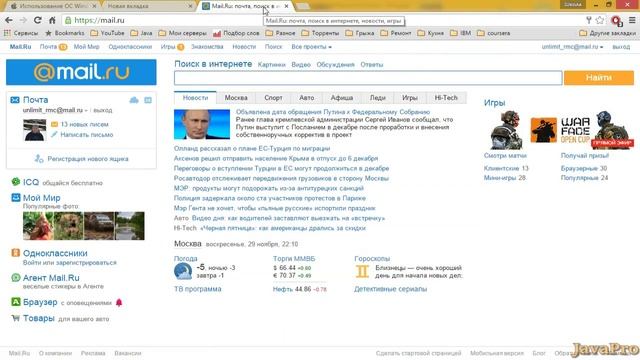The height and width of the screenshot is (360, 640).
Task: Open Одноклассники in the top navigation
Action: pyautogui.click(x=130, y=47)
